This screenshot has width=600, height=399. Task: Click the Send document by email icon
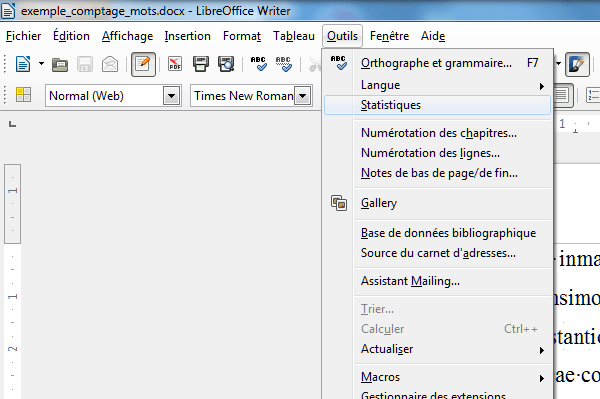[110, 64]
